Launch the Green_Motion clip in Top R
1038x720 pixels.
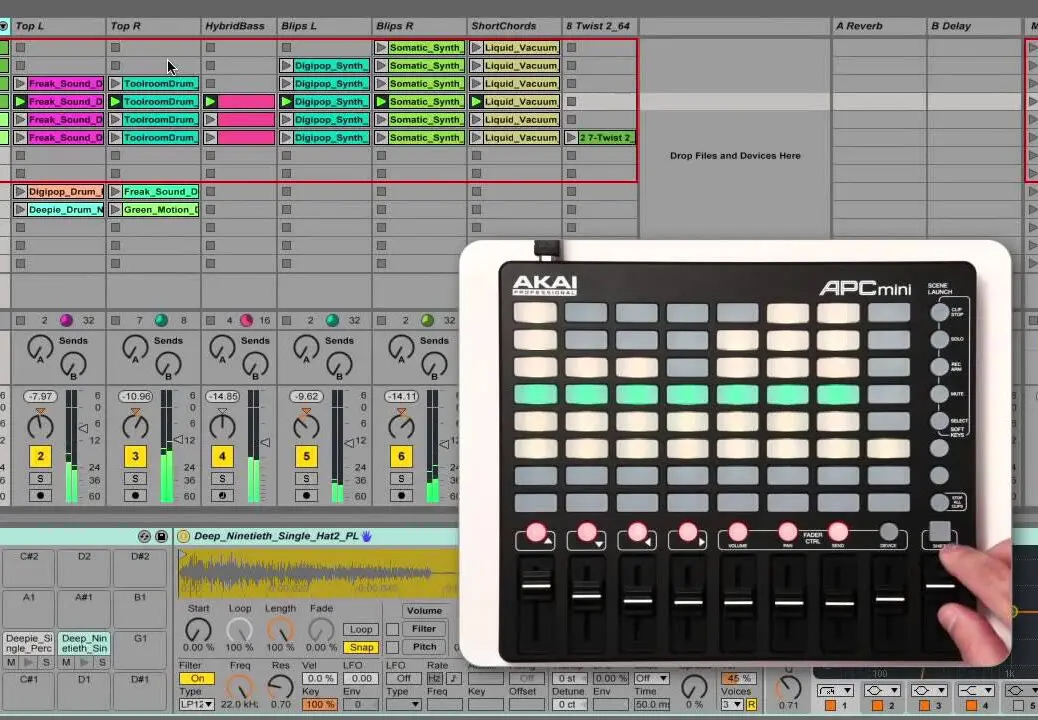(x=115, y=210)
